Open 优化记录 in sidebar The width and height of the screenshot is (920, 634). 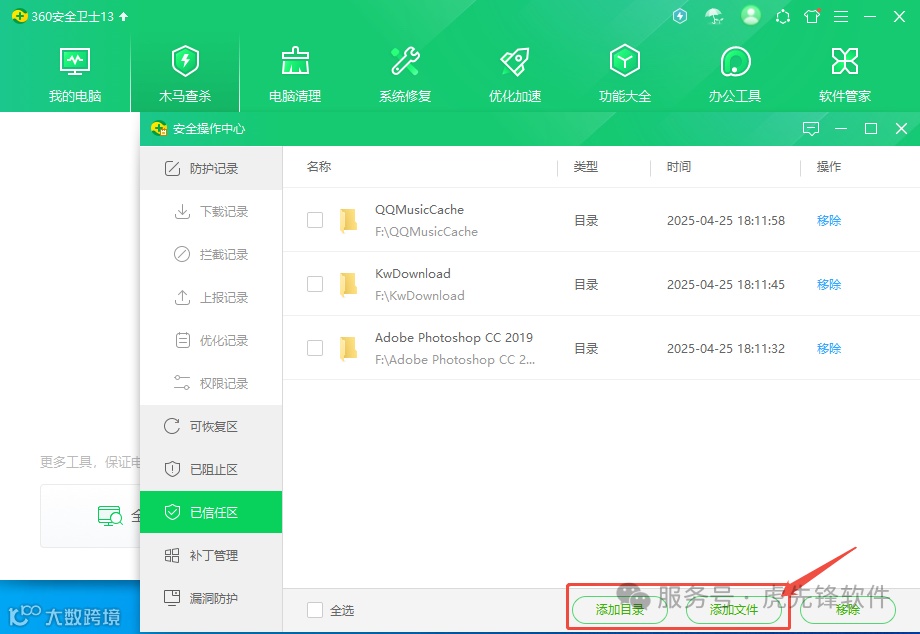tap(211, 340)
